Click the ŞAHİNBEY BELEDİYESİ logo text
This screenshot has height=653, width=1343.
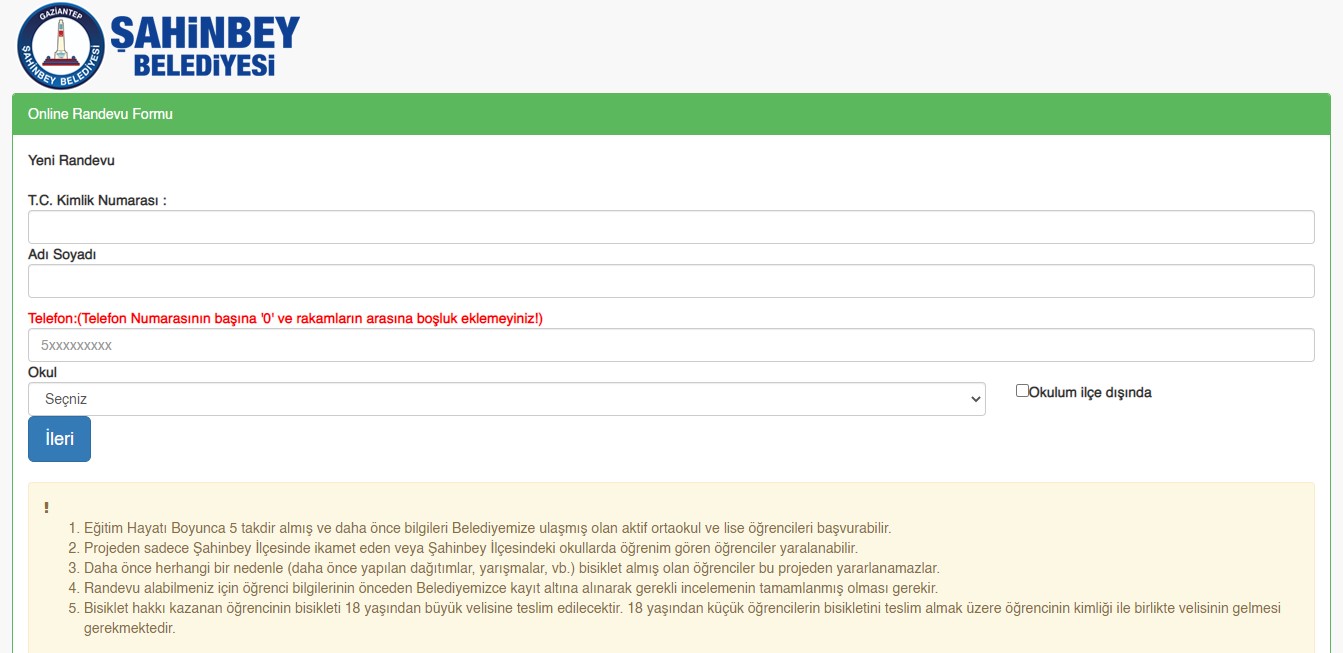[x=205, y=46]
